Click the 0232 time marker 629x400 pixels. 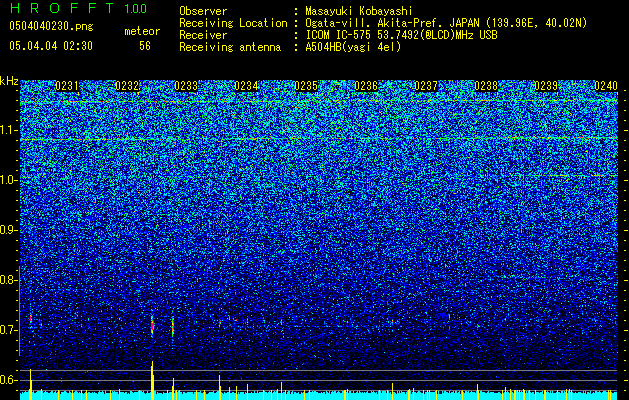pyautogui.click(x=127, y=86)
